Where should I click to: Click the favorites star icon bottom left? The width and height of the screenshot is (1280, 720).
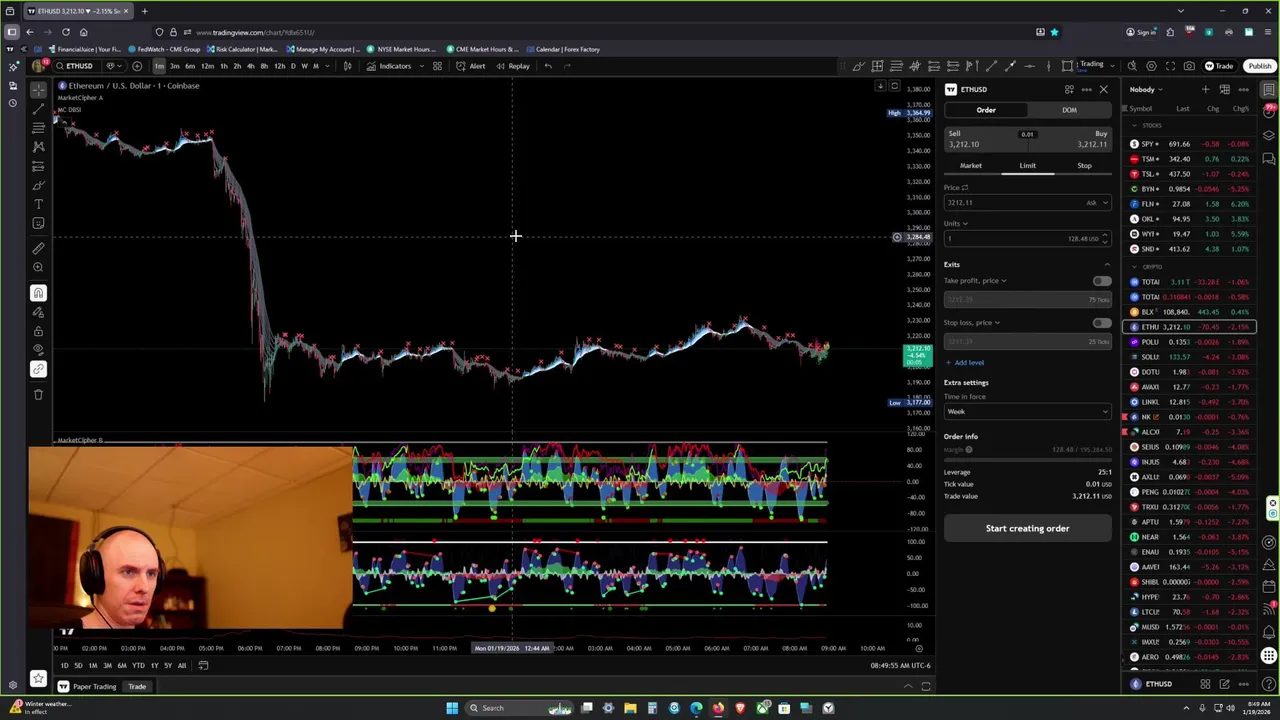tap(38, 679)
